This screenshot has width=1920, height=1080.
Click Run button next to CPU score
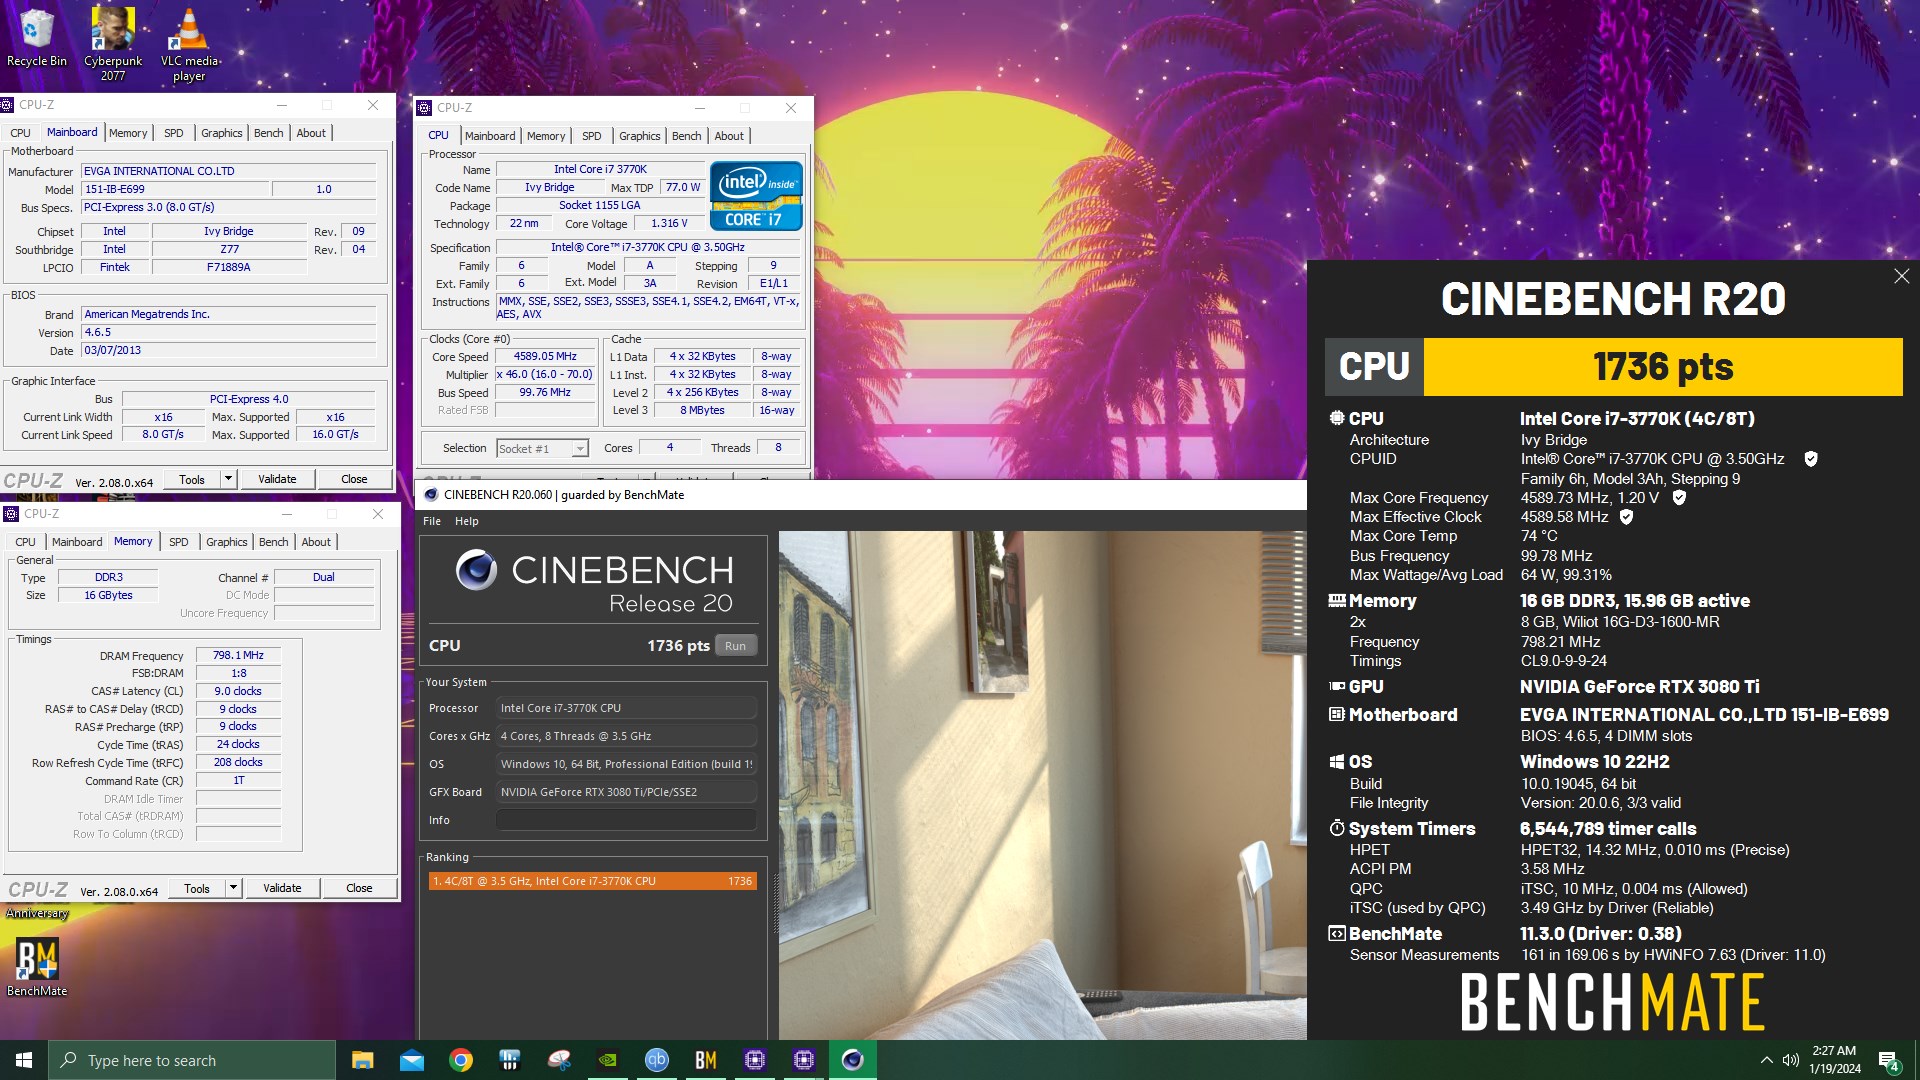point(736,646)
